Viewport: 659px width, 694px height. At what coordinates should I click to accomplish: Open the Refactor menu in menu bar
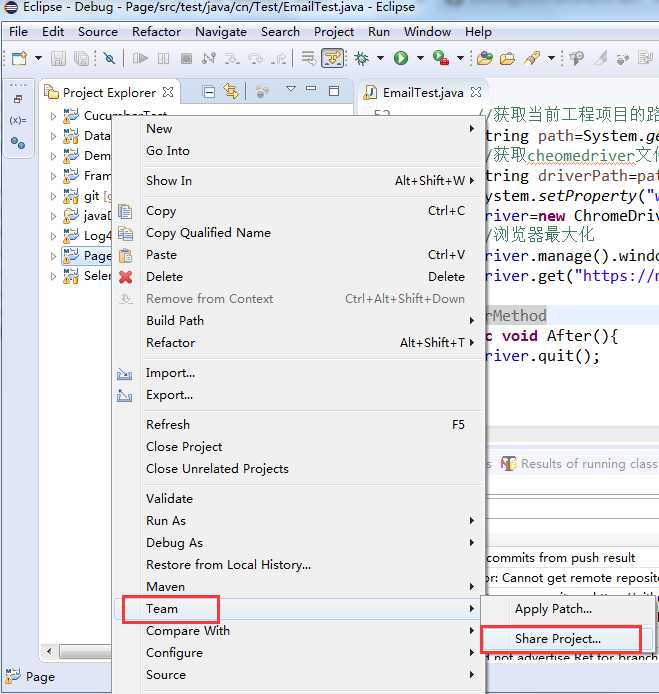[156, 32]
